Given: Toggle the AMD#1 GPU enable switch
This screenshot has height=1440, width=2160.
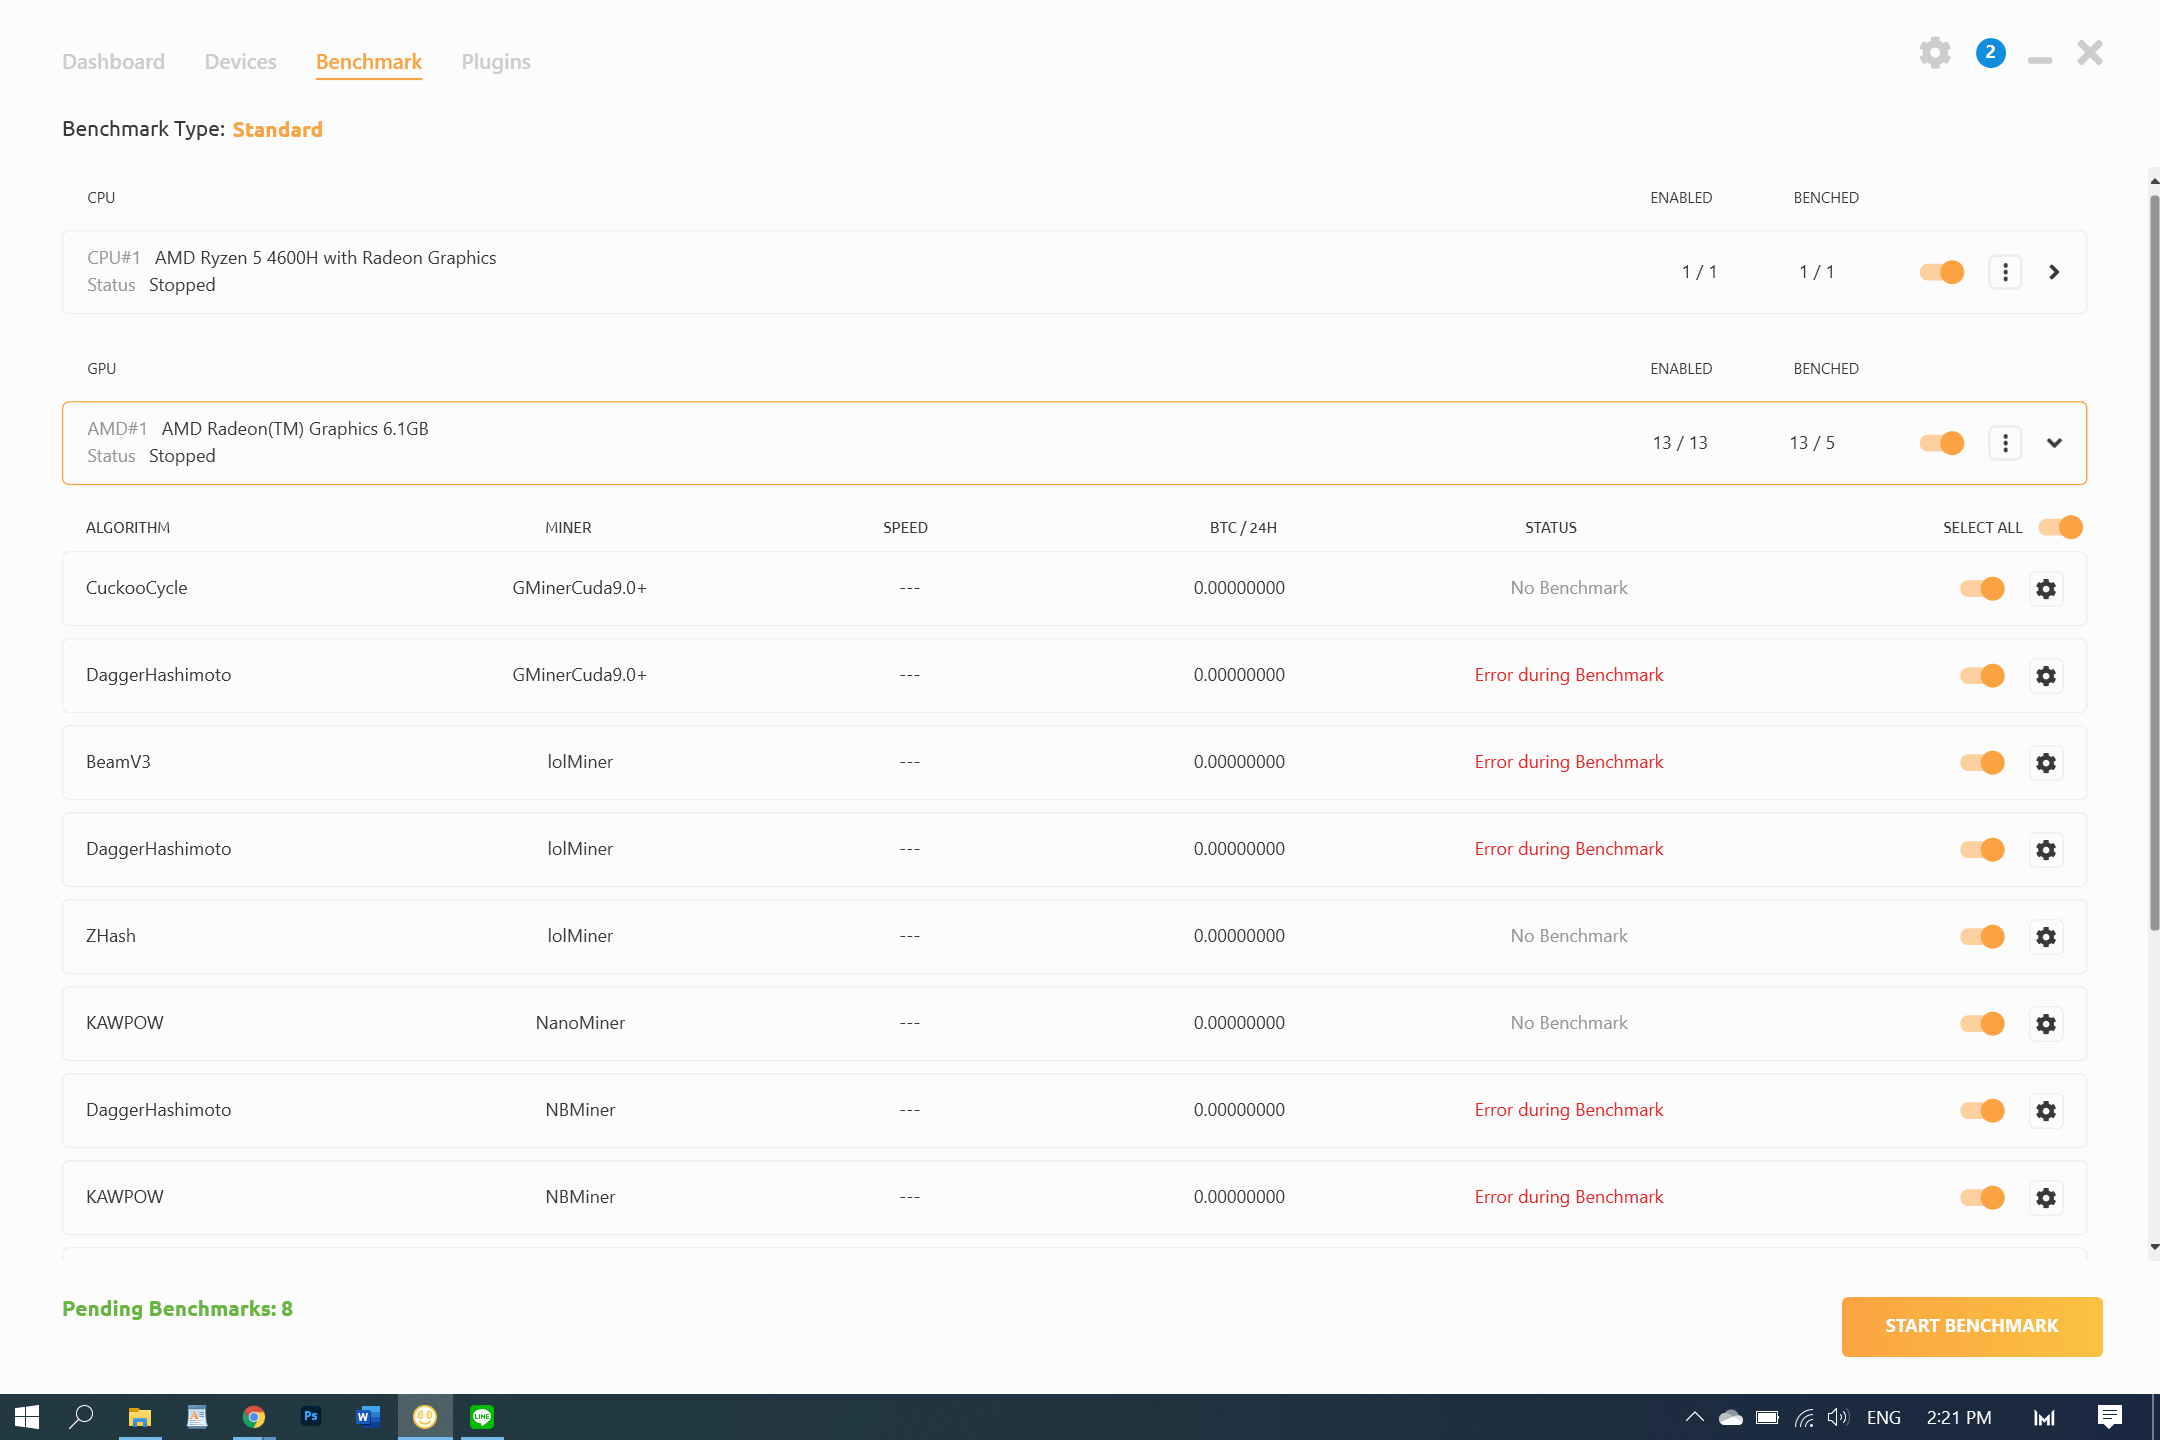Looking at the screenshot, I should click(x=1942, y=443).
